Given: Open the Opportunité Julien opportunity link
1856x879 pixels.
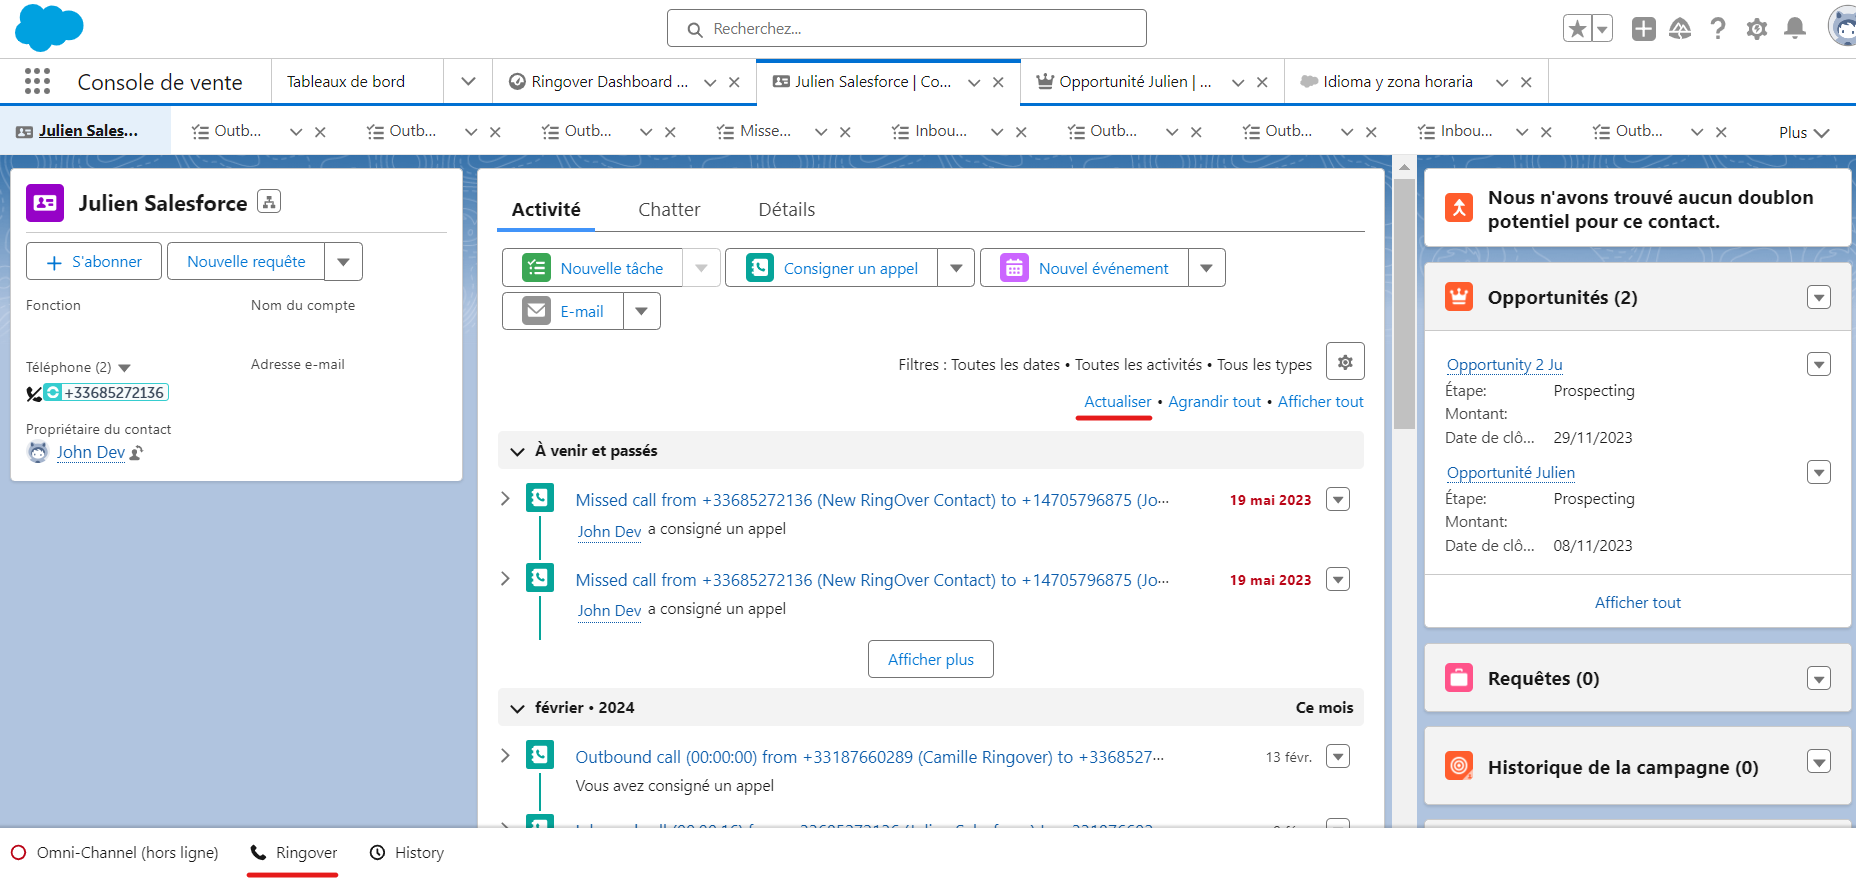Looking at the screenshot, I should [1510, 473].
